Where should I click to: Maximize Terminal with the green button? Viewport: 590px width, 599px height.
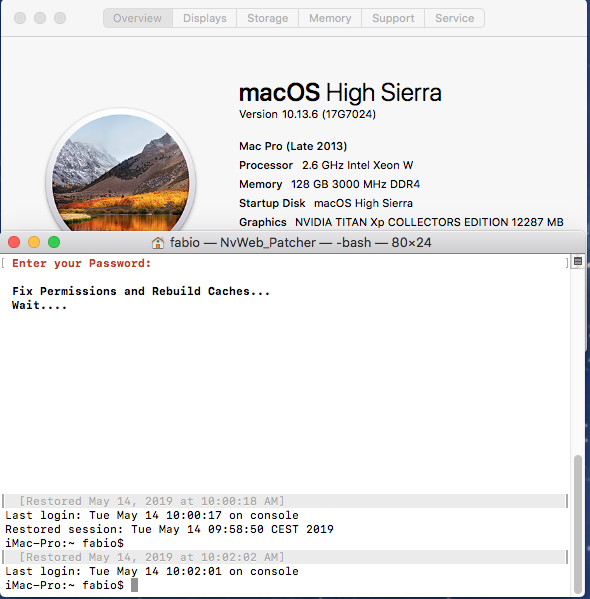pos(54,242)
